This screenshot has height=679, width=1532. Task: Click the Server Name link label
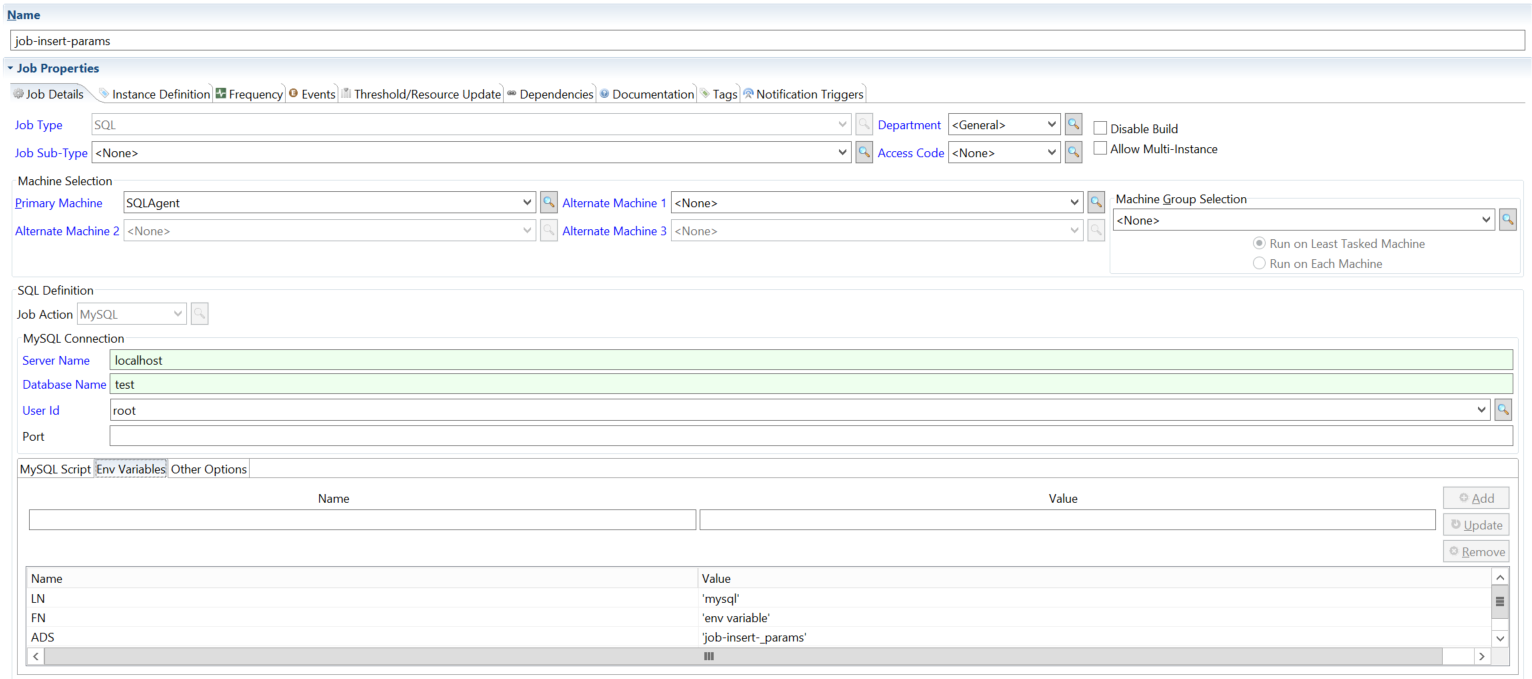56,361
